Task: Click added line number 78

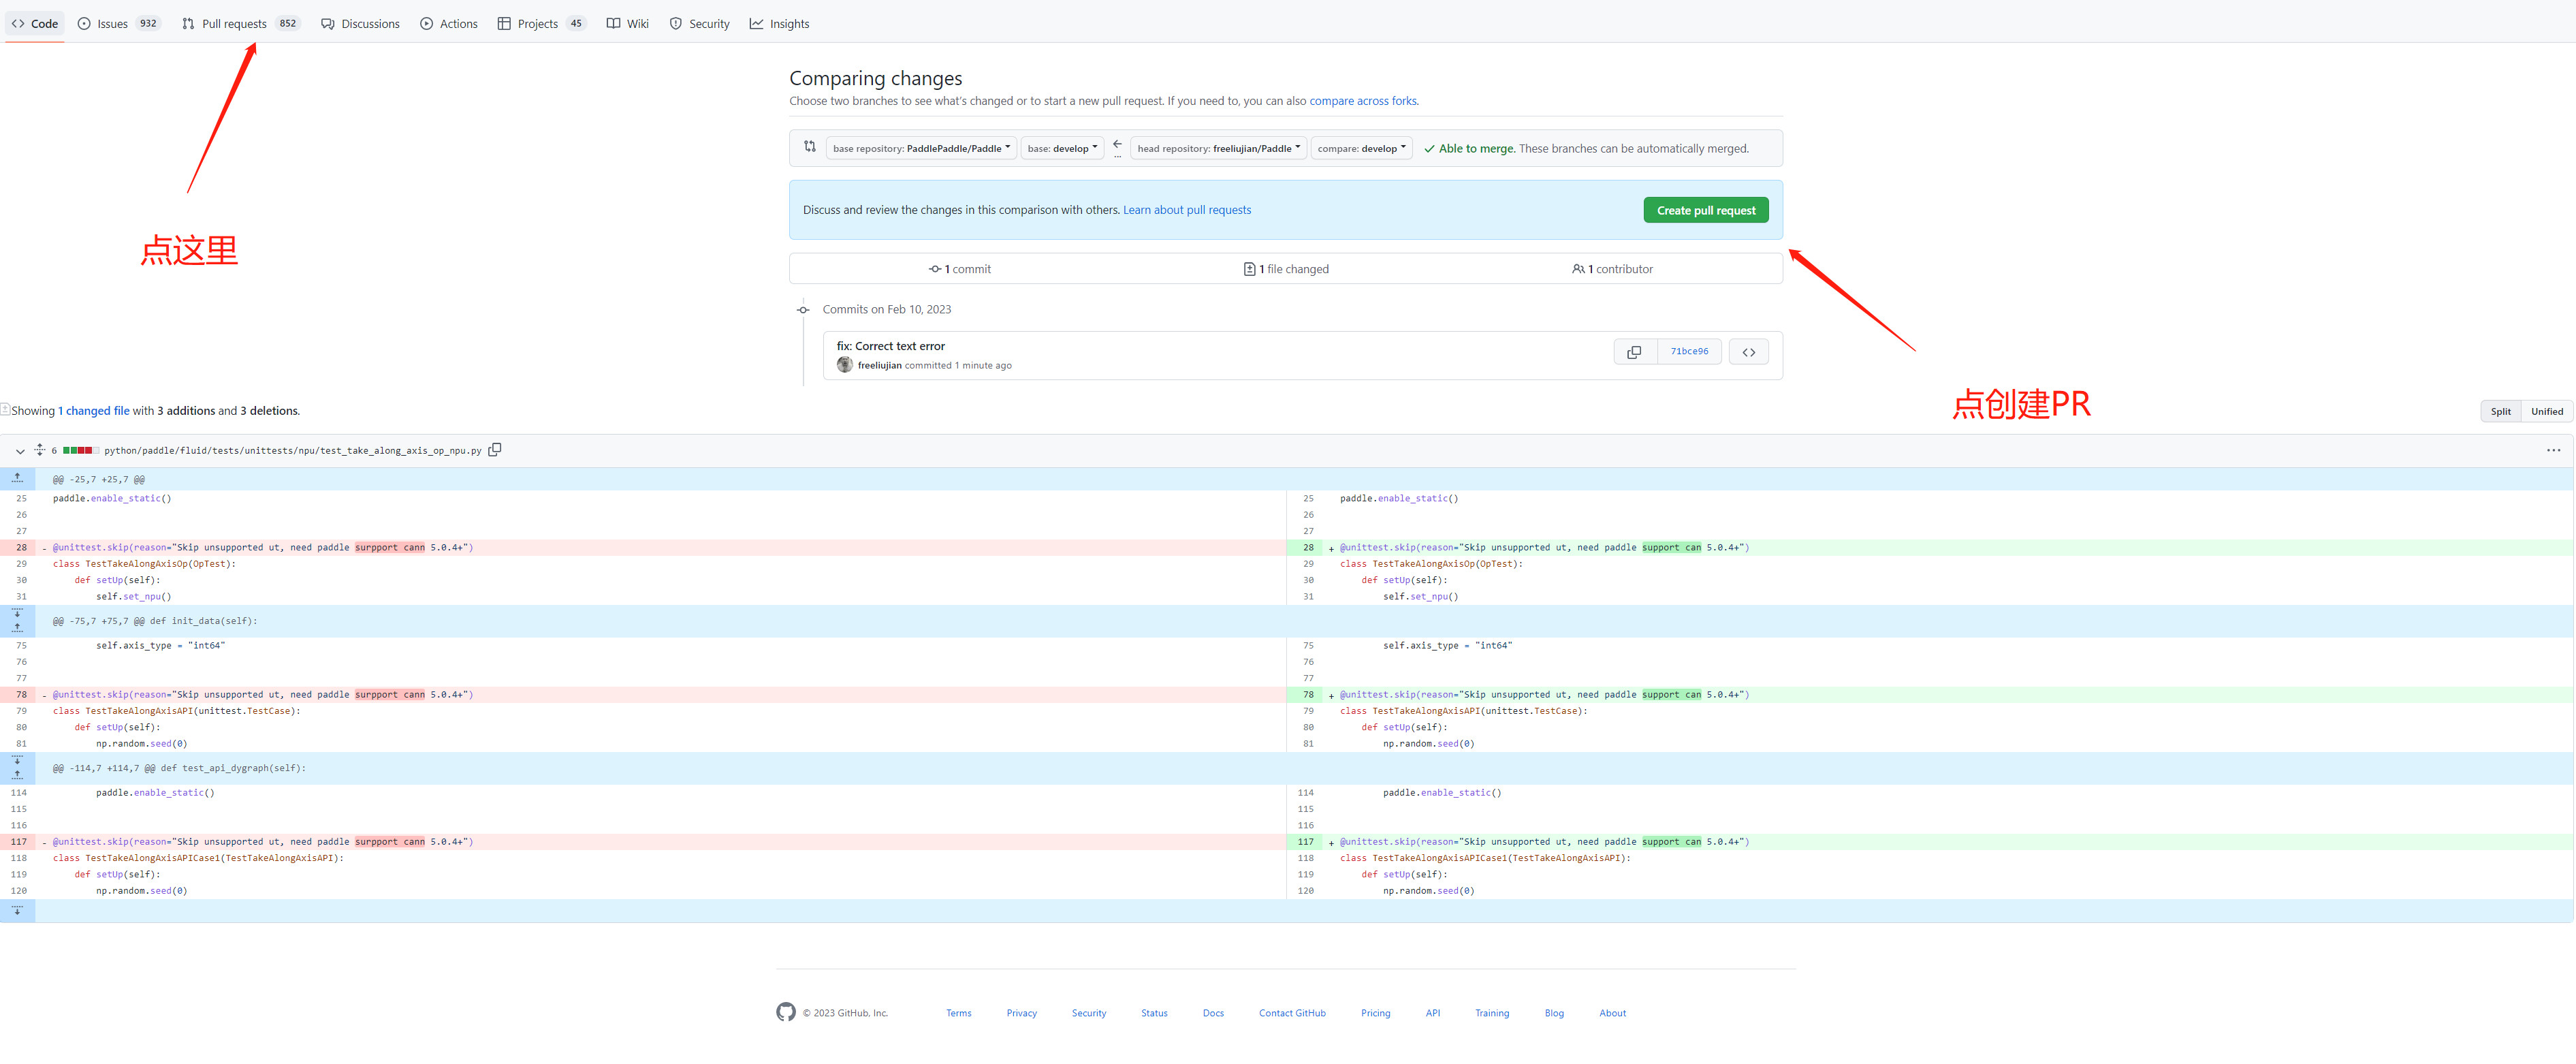Action: pos(1306,694)
